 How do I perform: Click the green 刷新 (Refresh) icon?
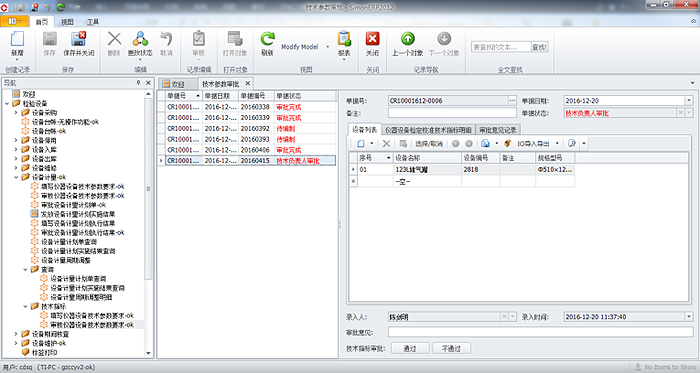pos(267,39)
